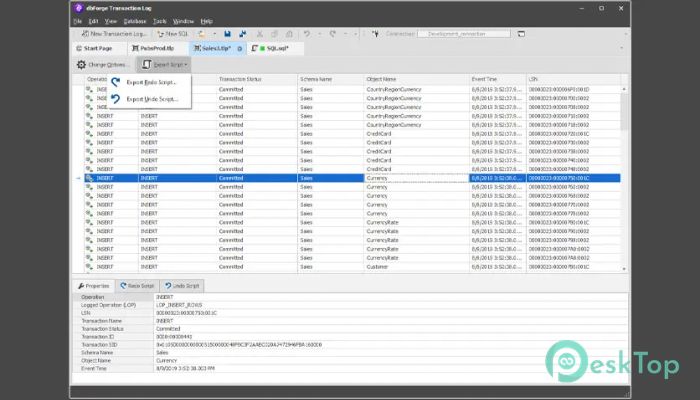Click the Redo arrow icon
The width and height of the screenshot is (700, 400).
333,34
